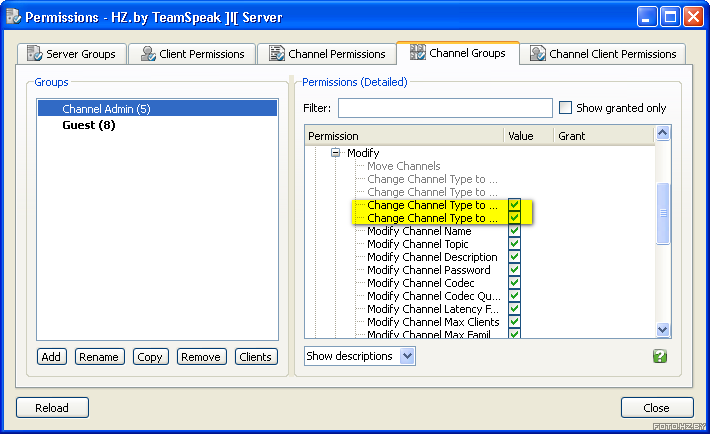Collapse the Modify permission tree node
The height and width of the screenshot is (434, 710).
[336, 153]
